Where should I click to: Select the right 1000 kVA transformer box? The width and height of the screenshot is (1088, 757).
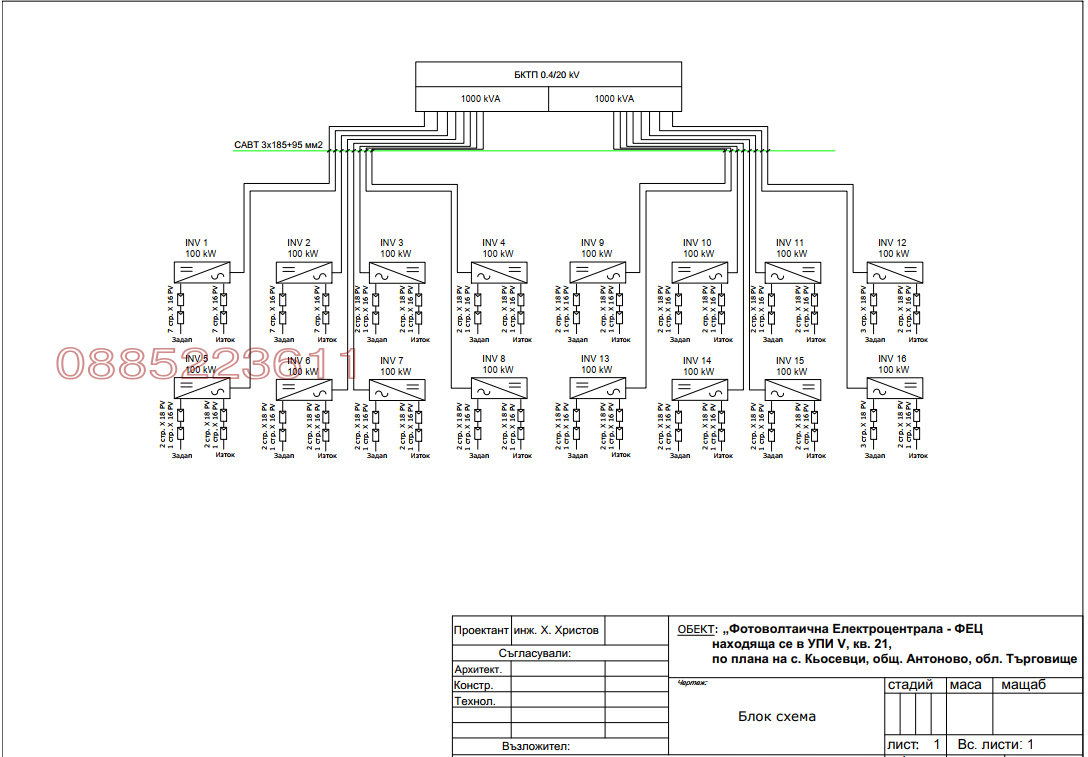click(616, 99)
